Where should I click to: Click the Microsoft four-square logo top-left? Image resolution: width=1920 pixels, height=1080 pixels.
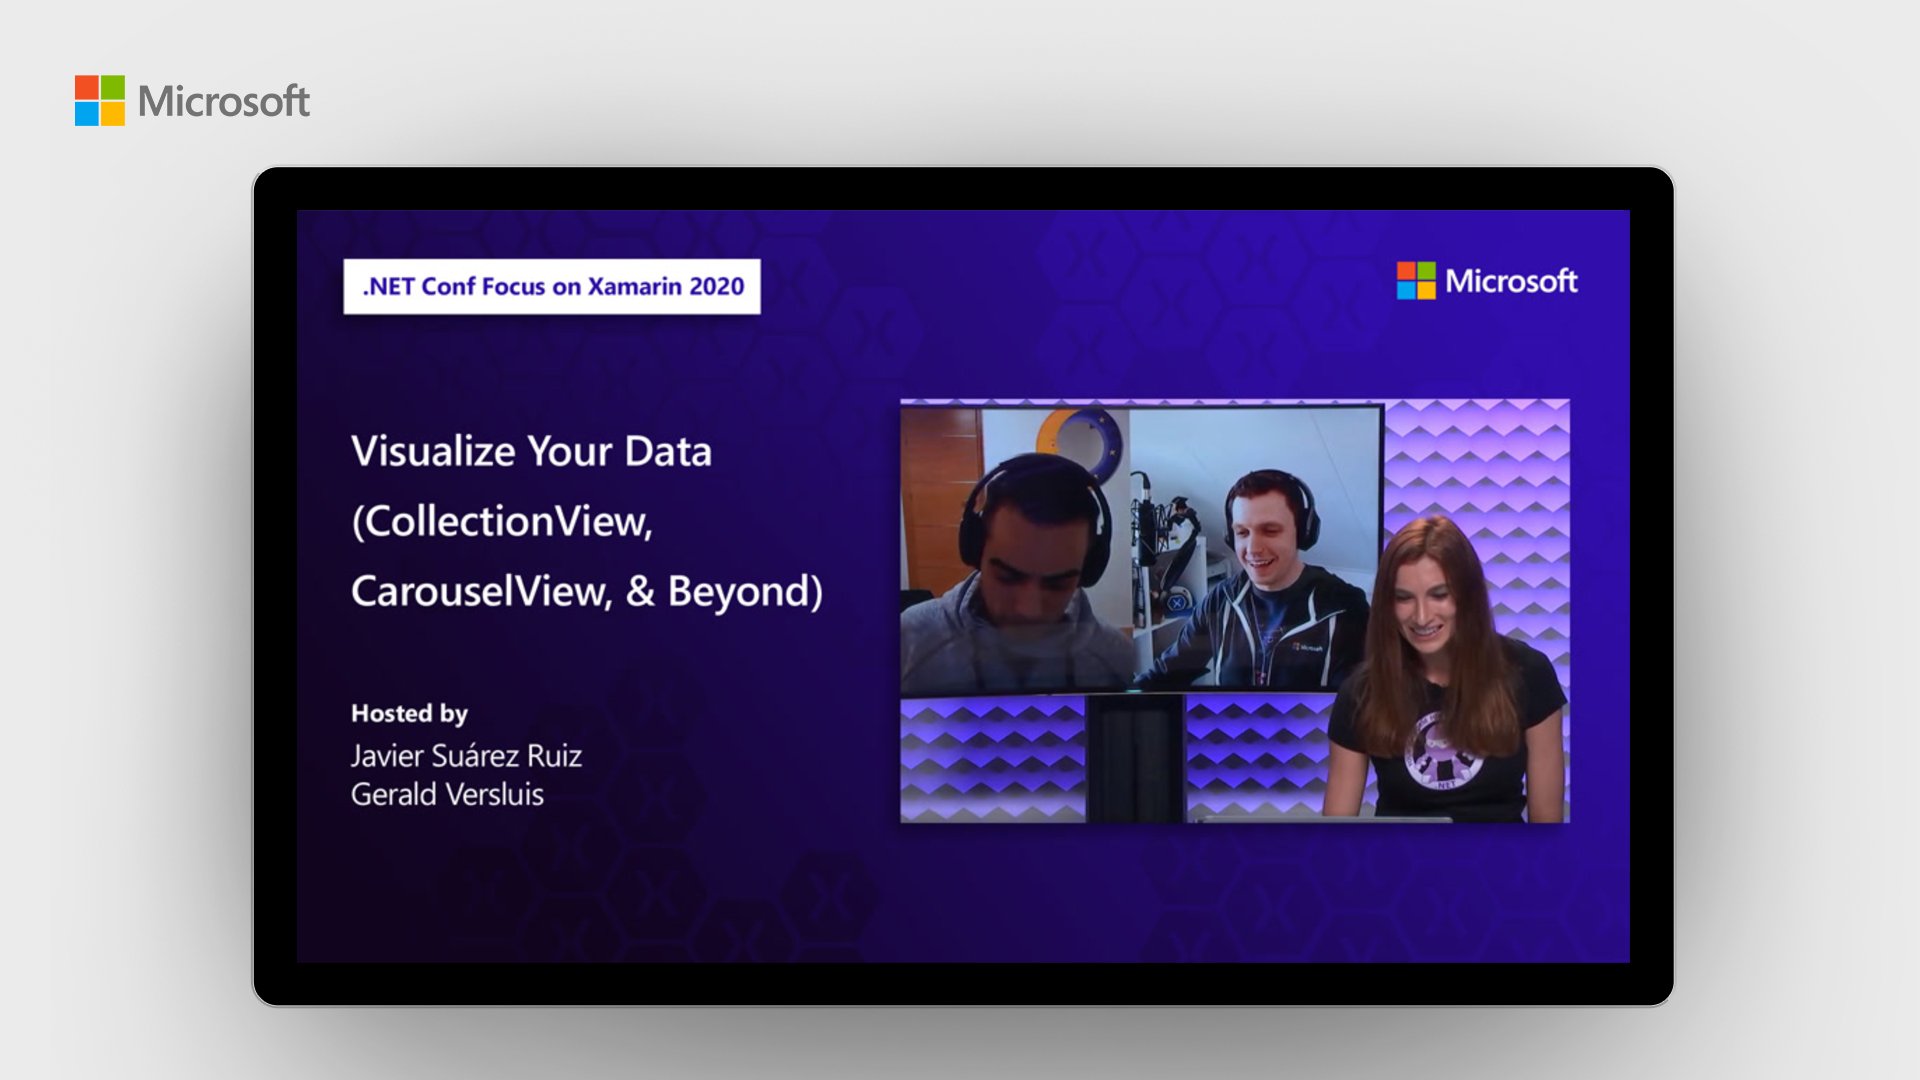pos(100,100)
